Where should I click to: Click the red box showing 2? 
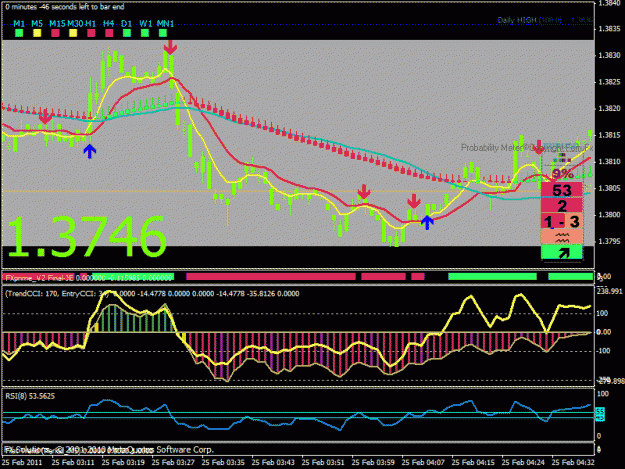tap(562, 206)
